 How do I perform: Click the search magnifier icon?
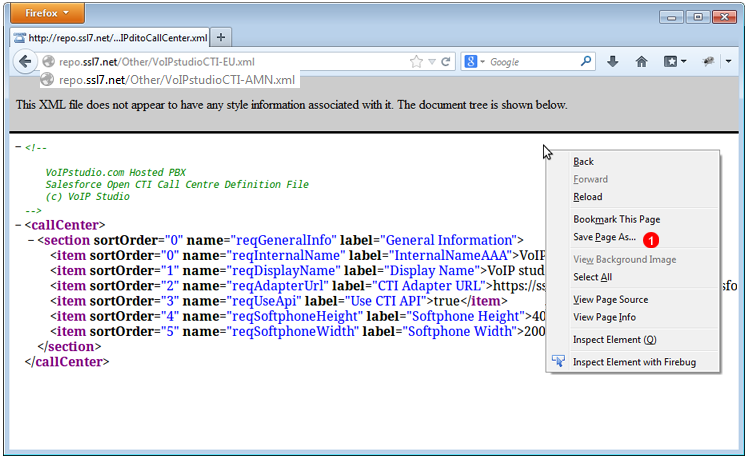585,61
